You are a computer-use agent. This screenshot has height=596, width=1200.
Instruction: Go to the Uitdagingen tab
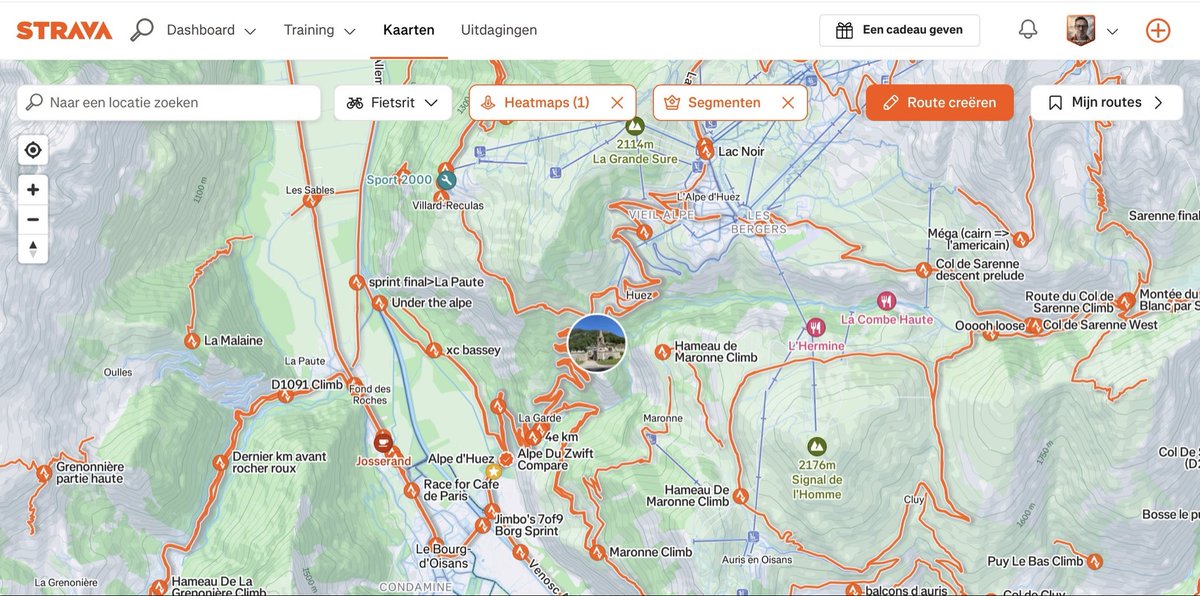pyautogui.click(x=499, y=30)
